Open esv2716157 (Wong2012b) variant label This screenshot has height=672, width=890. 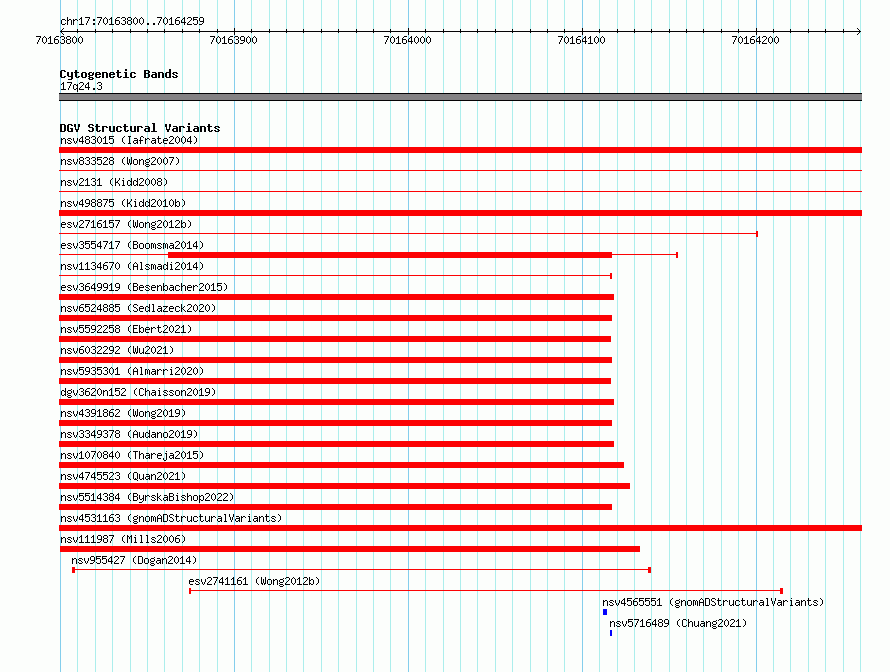(126, 224)
